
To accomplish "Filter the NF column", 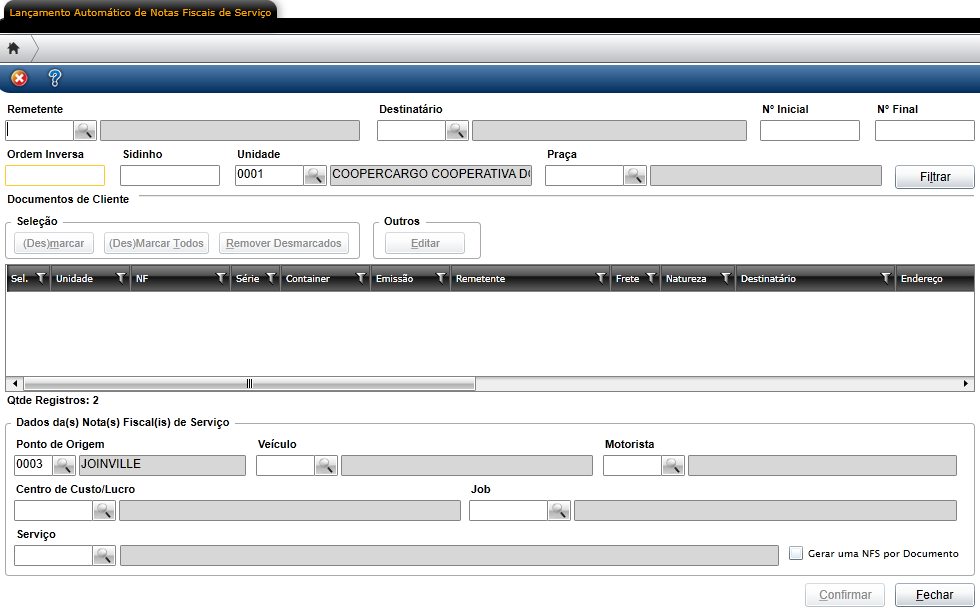I will [221, 278].
